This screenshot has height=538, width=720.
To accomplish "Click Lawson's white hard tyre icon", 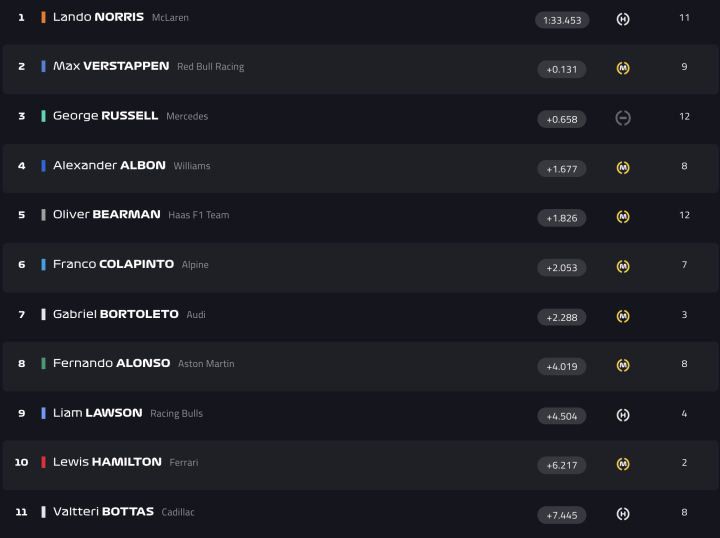I will 623,415.
